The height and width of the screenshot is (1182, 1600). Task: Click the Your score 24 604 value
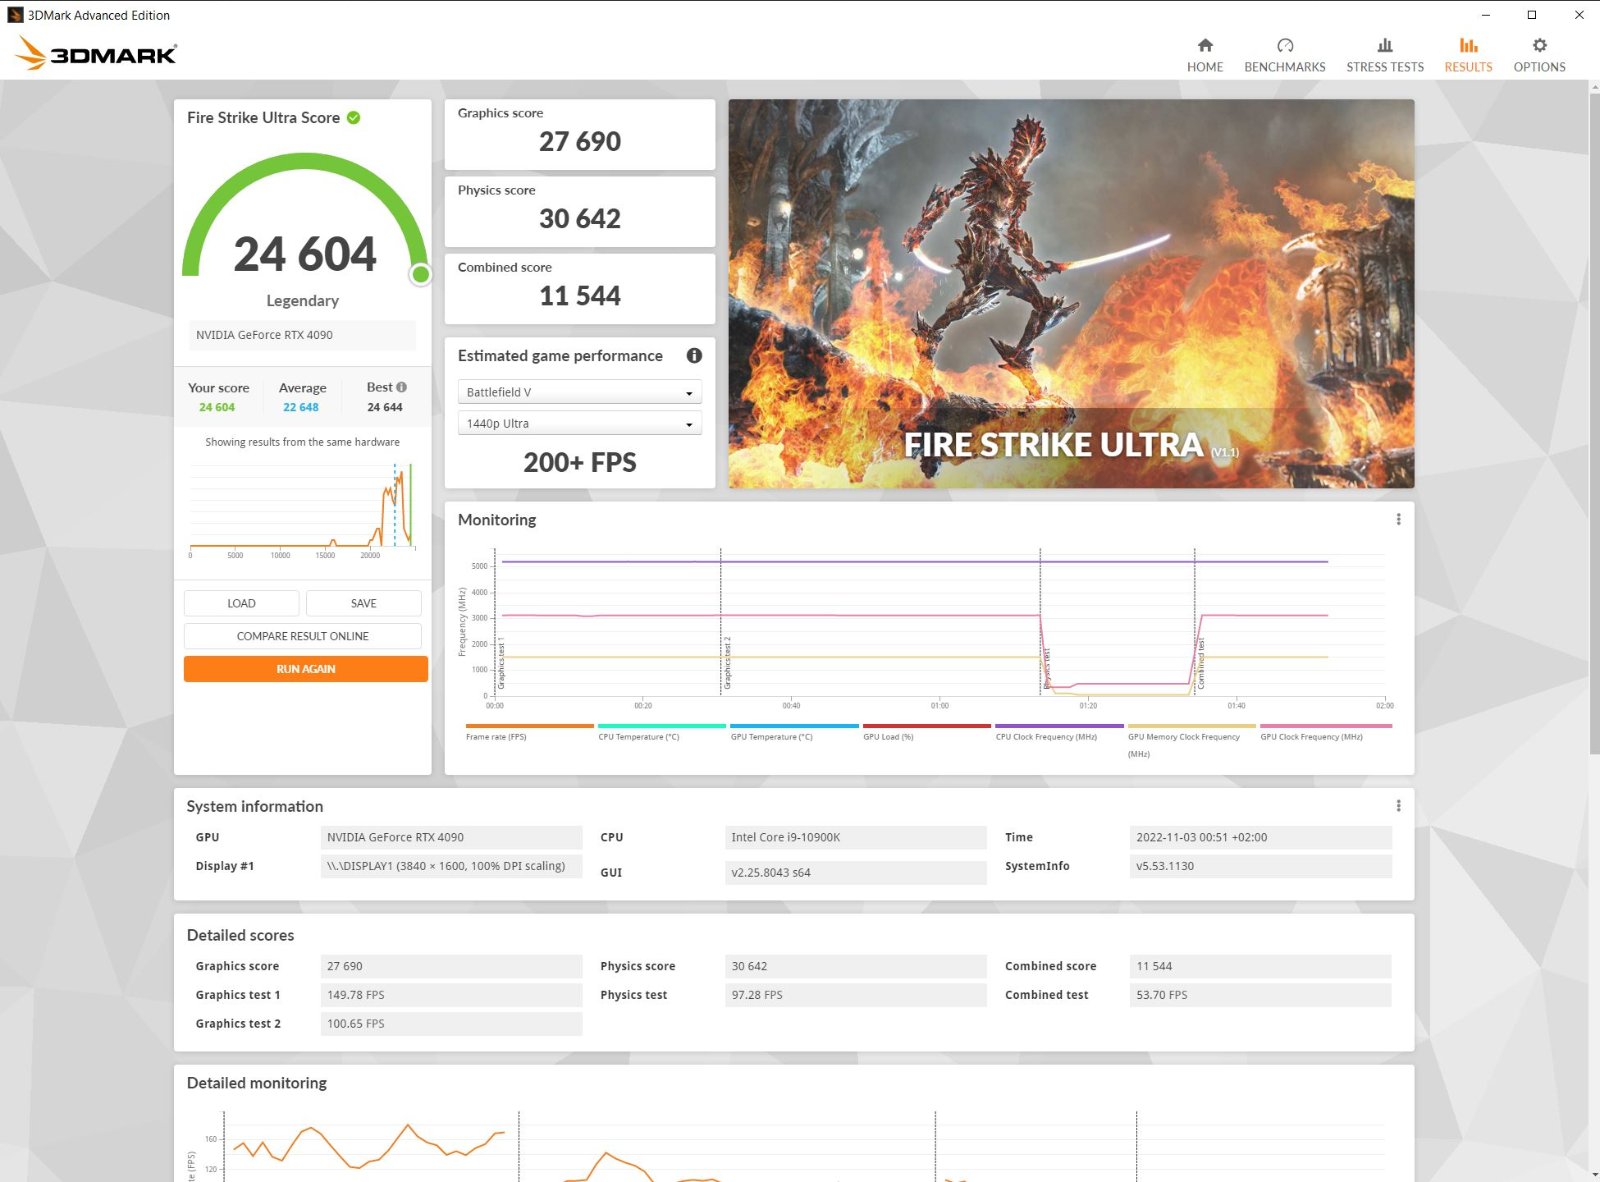217,407
